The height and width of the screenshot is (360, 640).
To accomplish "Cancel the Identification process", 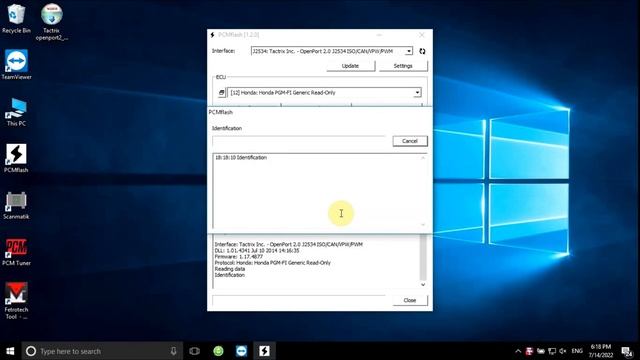I will (410, 141).
